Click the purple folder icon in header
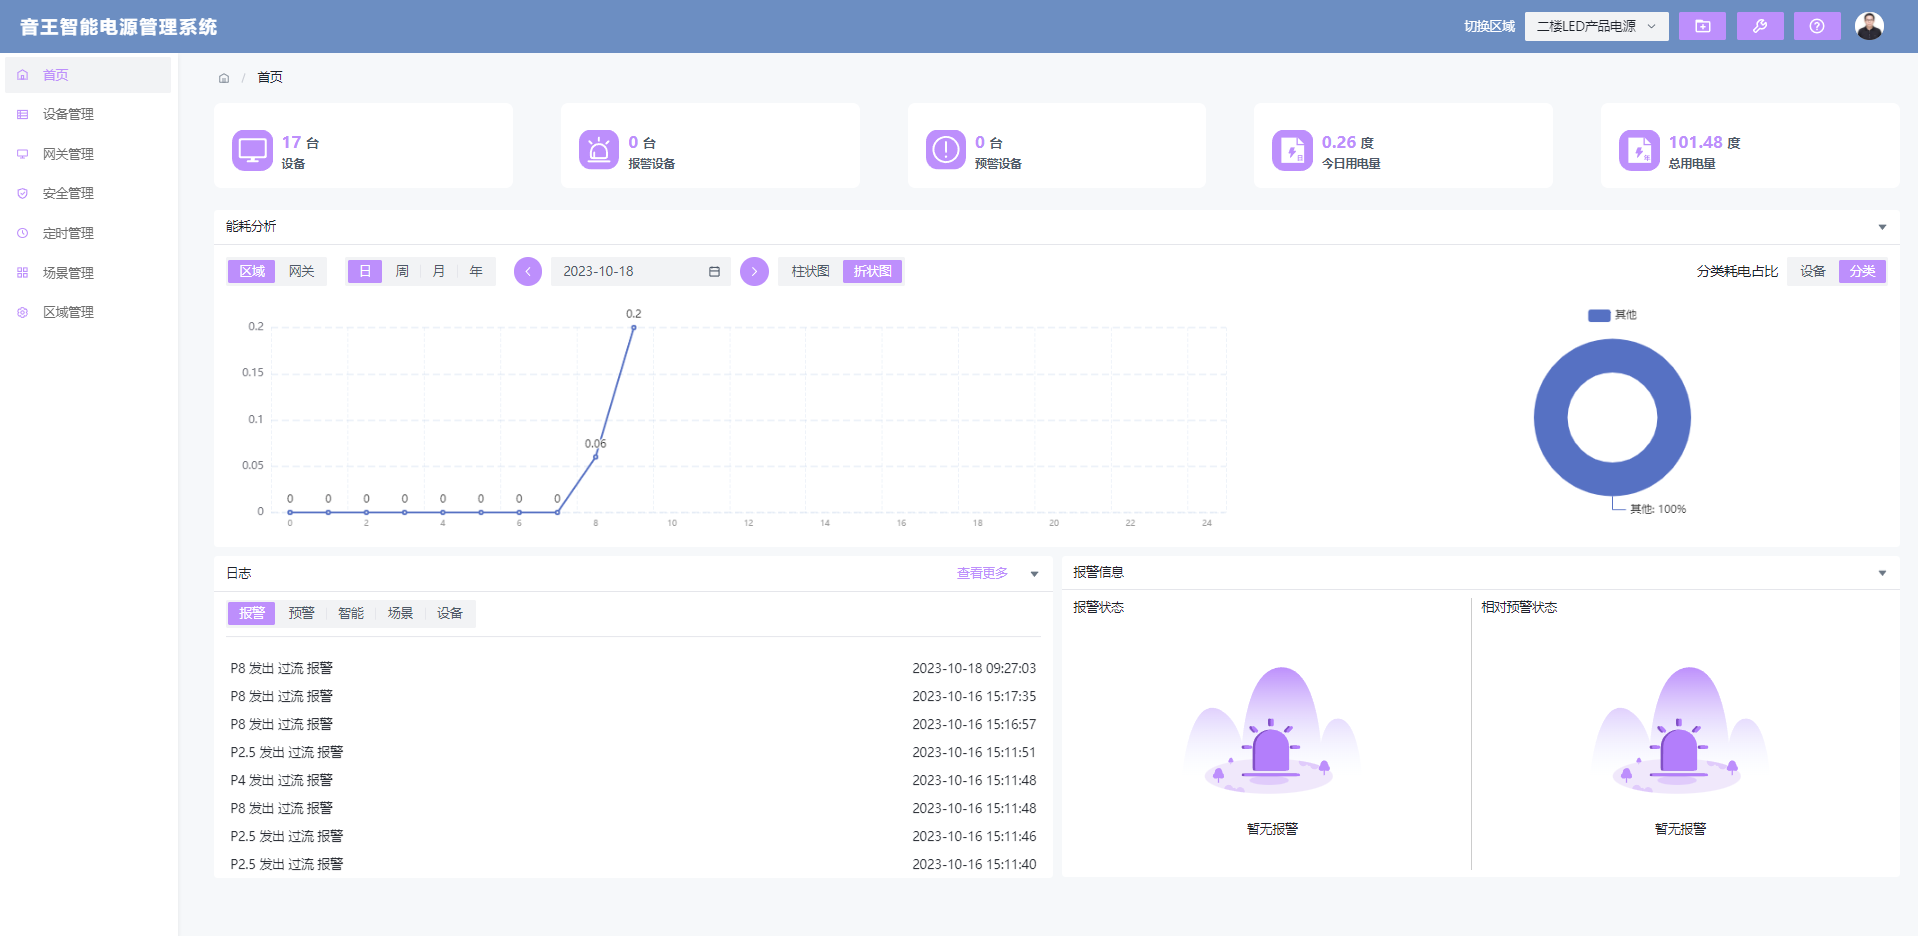The height and width of the screenshot is (936, 1918). coord(1702,27)
